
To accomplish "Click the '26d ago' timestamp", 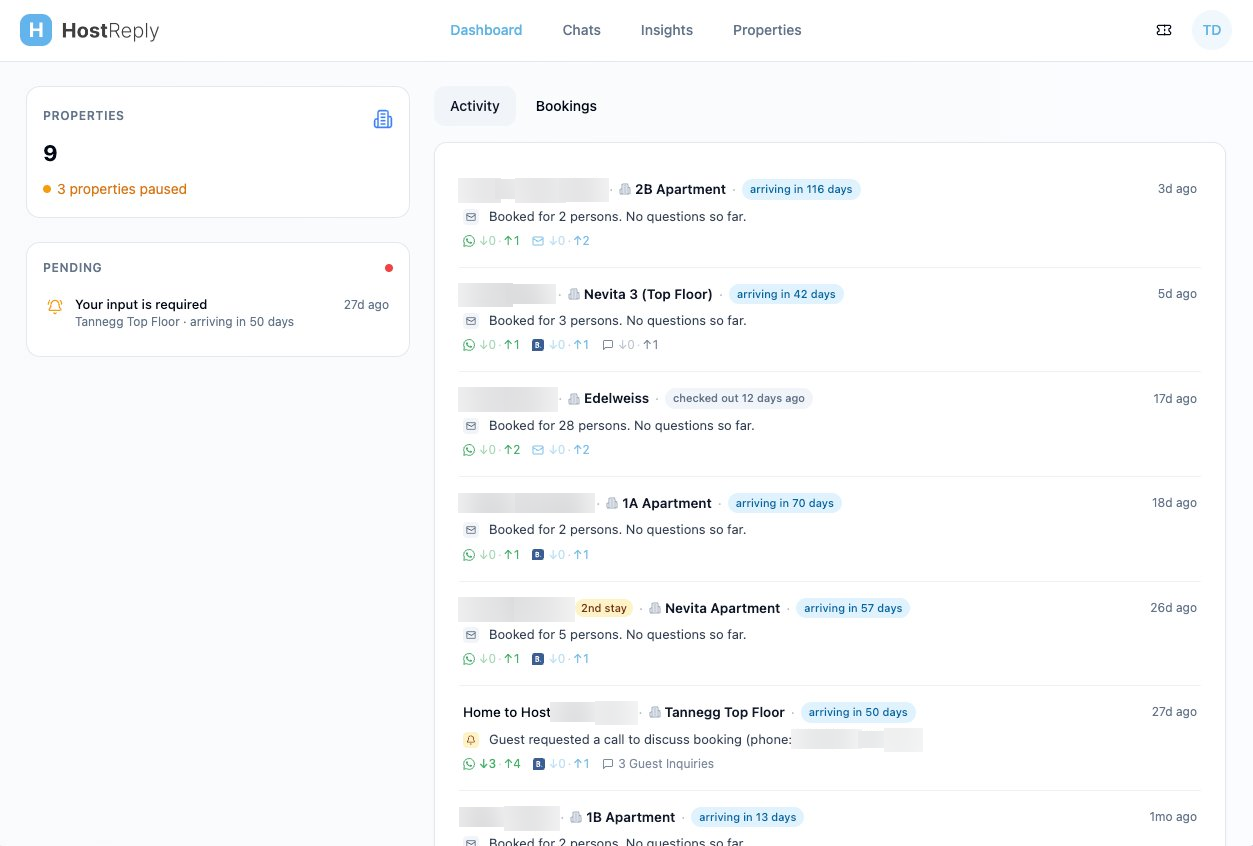I will coord(1173,608).
